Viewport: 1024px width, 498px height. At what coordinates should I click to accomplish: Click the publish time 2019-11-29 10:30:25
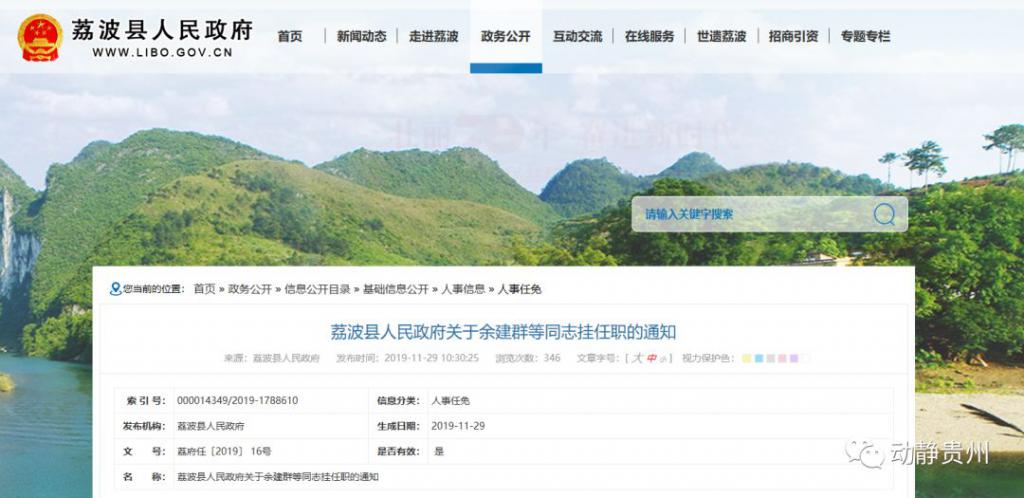pos(431,358)
